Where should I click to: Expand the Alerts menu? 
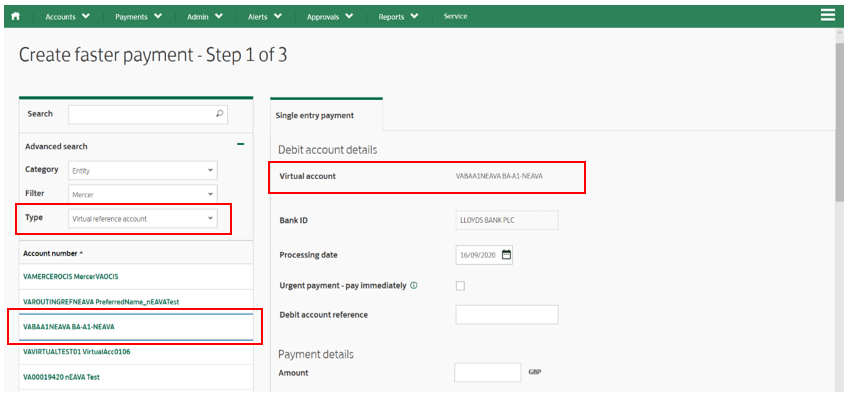[x=264, y=17]
